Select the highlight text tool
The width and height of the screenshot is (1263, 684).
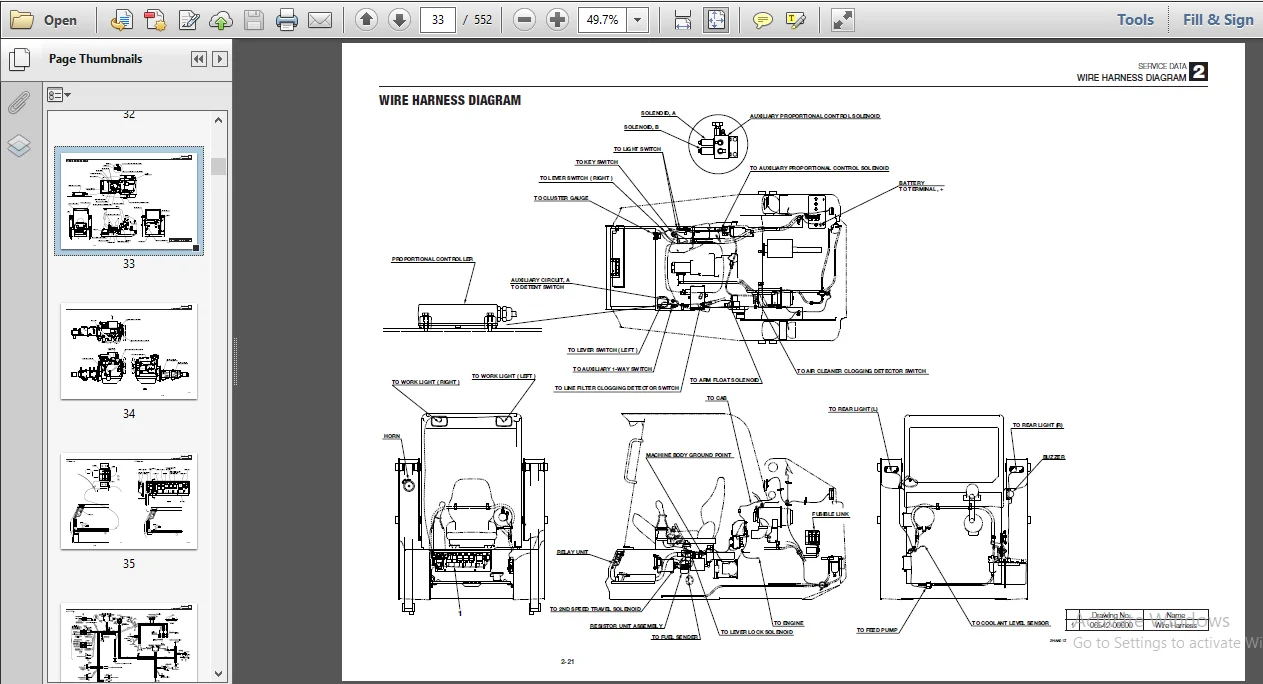tap(796, 19)
